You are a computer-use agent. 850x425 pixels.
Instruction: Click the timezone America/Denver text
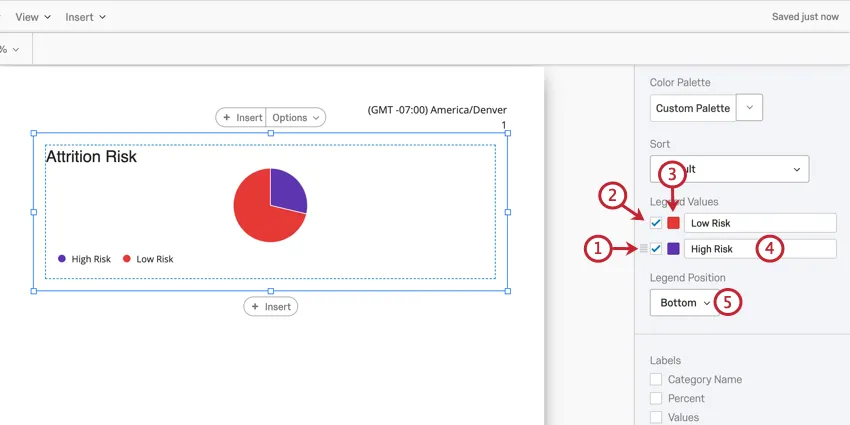click(x=437, y=110)
